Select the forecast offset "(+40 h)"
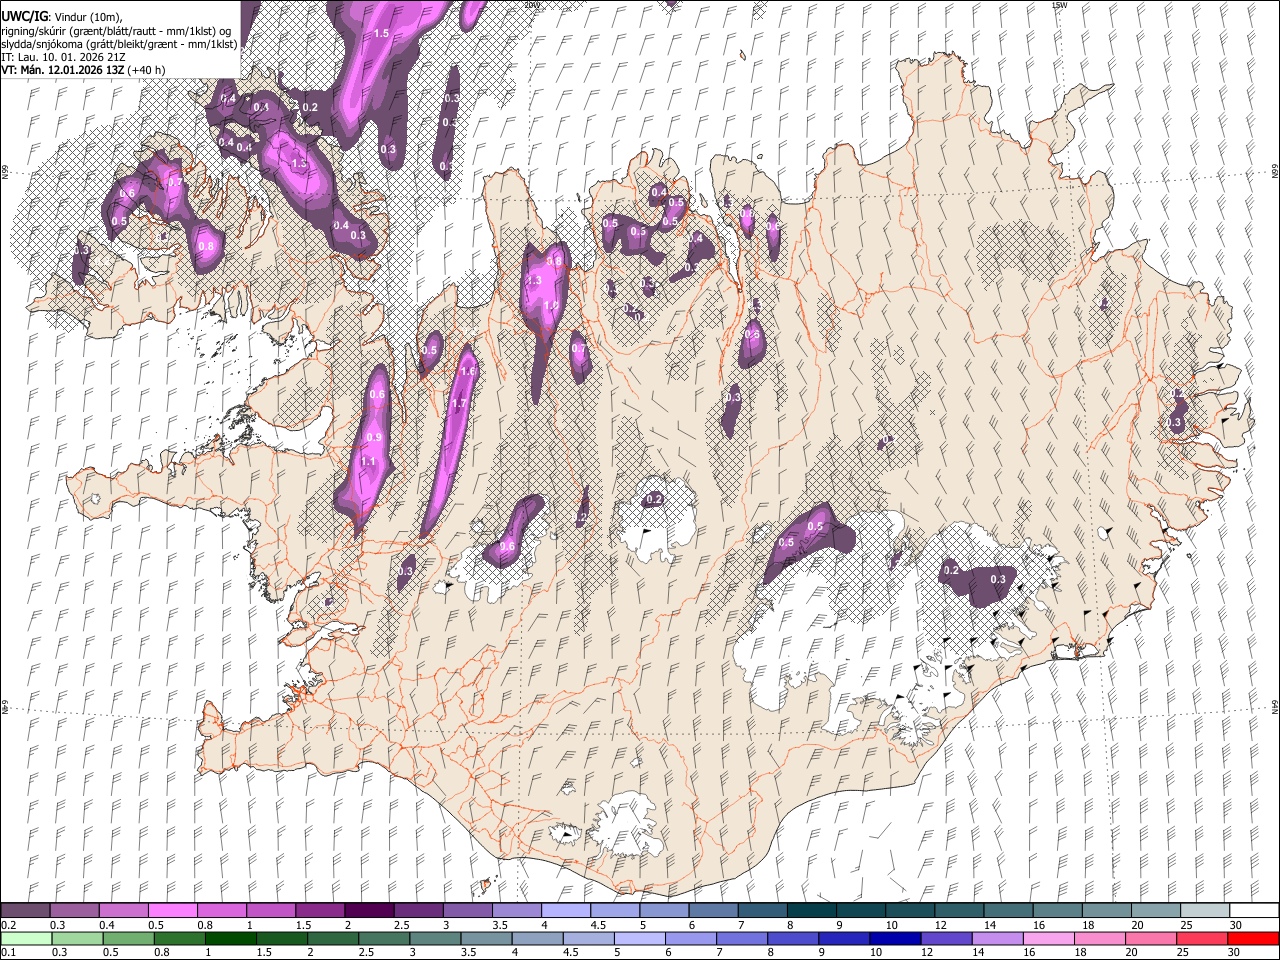Screen dimensions: 1280x960 point(146,70)
